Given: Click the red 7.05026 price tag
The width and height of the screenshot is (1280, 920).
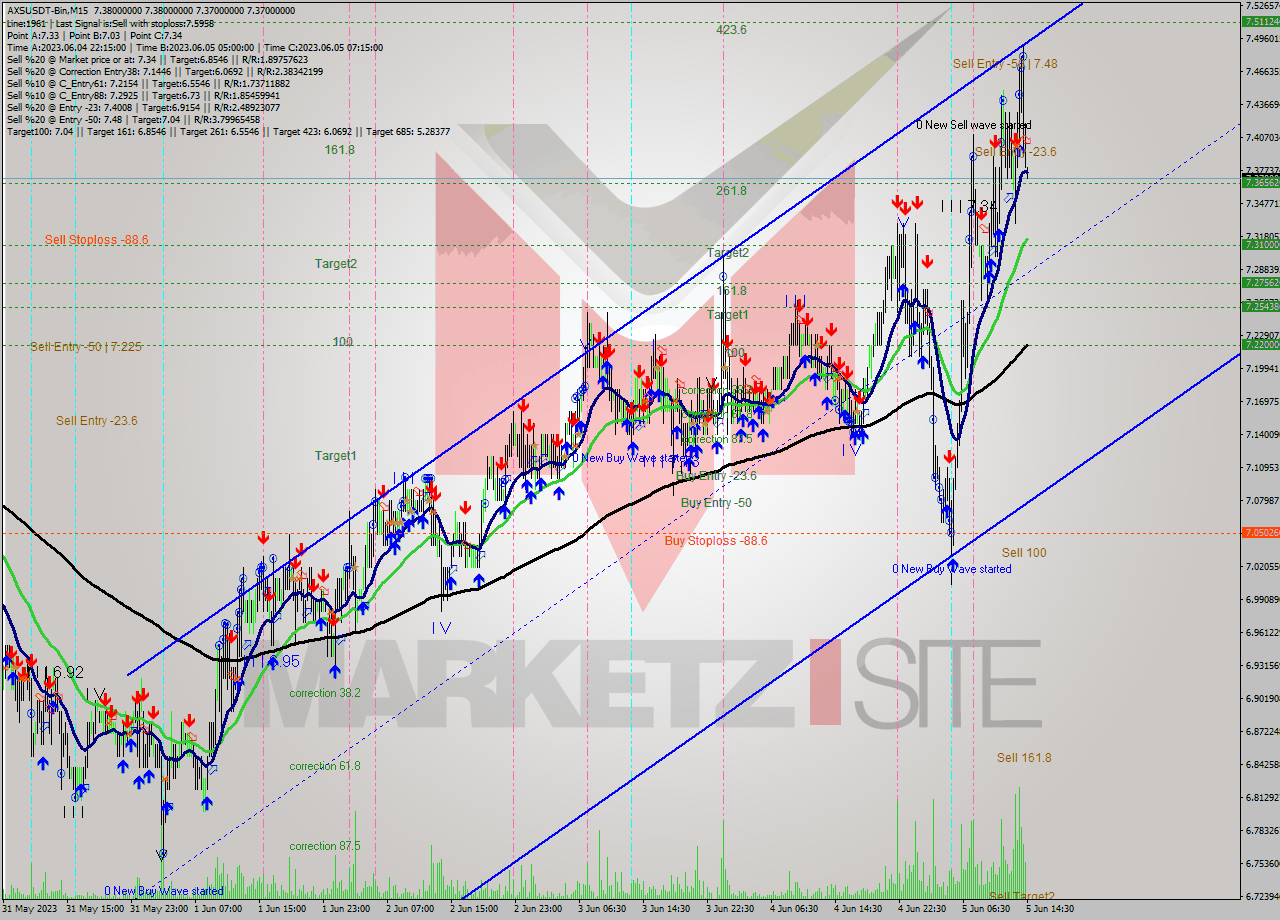Looking at the screenshot, I should coord(1260,533).
